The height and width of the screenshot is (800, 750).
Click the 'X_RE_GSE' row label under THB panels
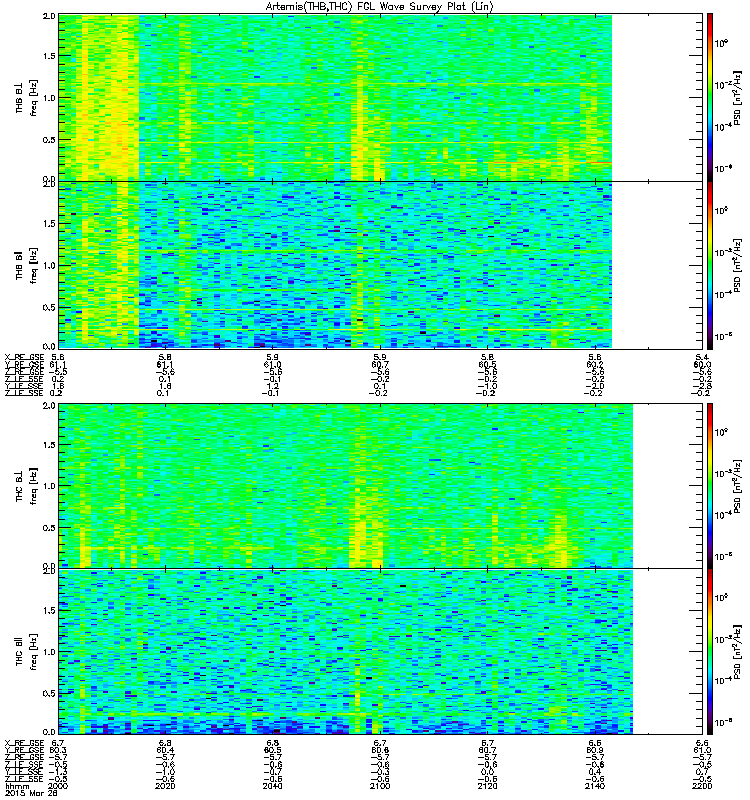24,358
